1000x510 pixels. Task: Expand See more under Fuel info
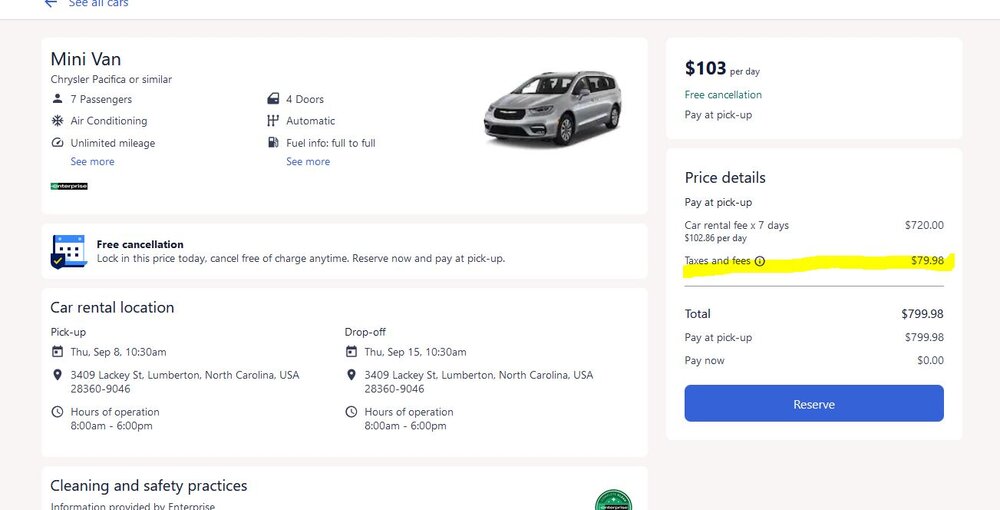(308, 162)
